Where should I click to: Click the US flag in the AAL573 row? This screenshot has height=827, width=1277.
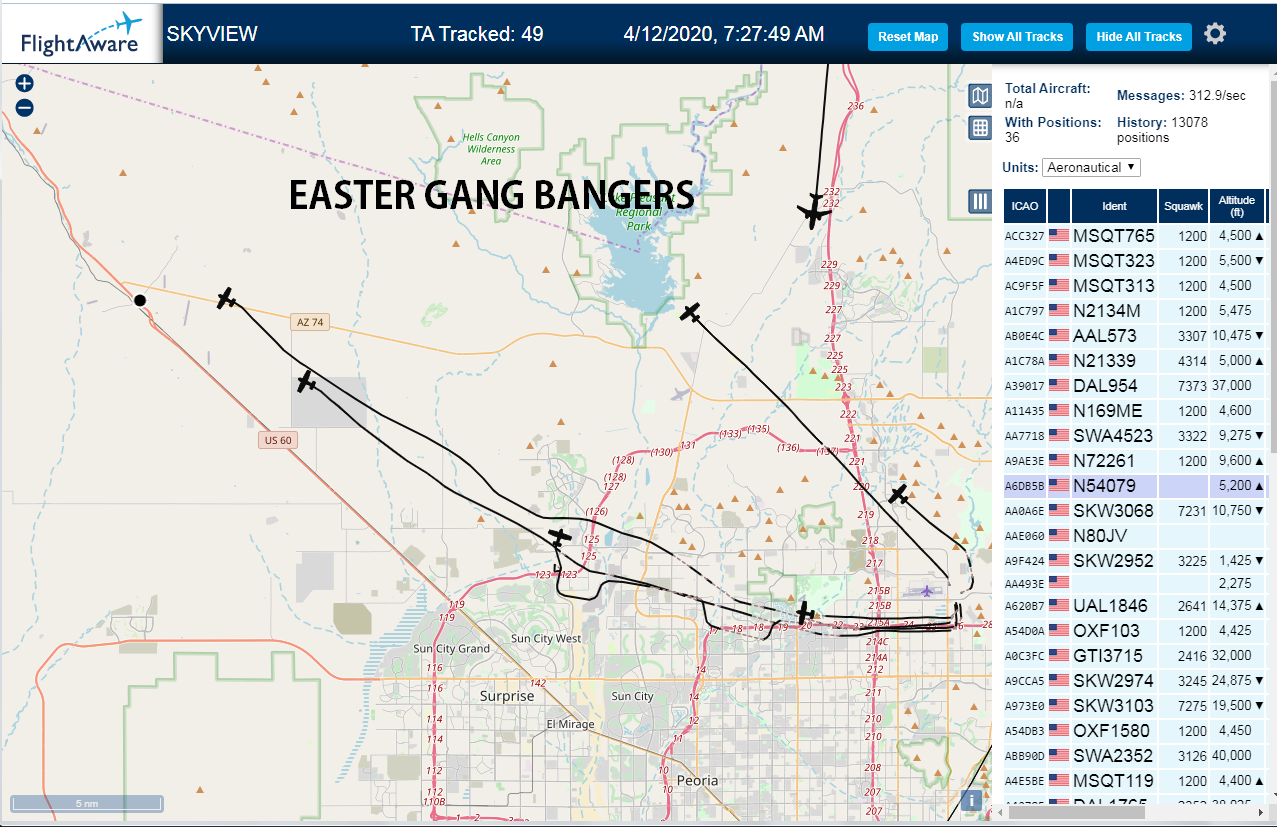click(1058, 335)
